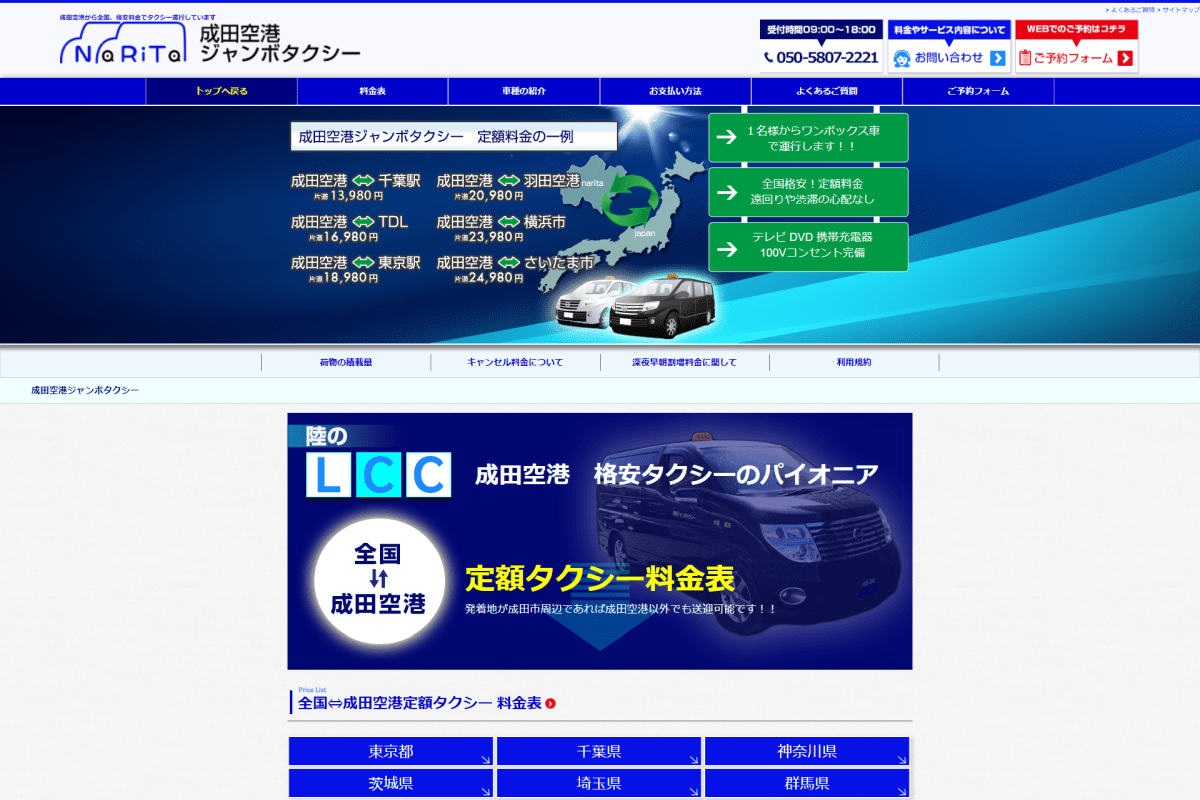Click the LCC taxi promotional banner image
Viewport: 1200px width, 800px height.
point(600,541)
